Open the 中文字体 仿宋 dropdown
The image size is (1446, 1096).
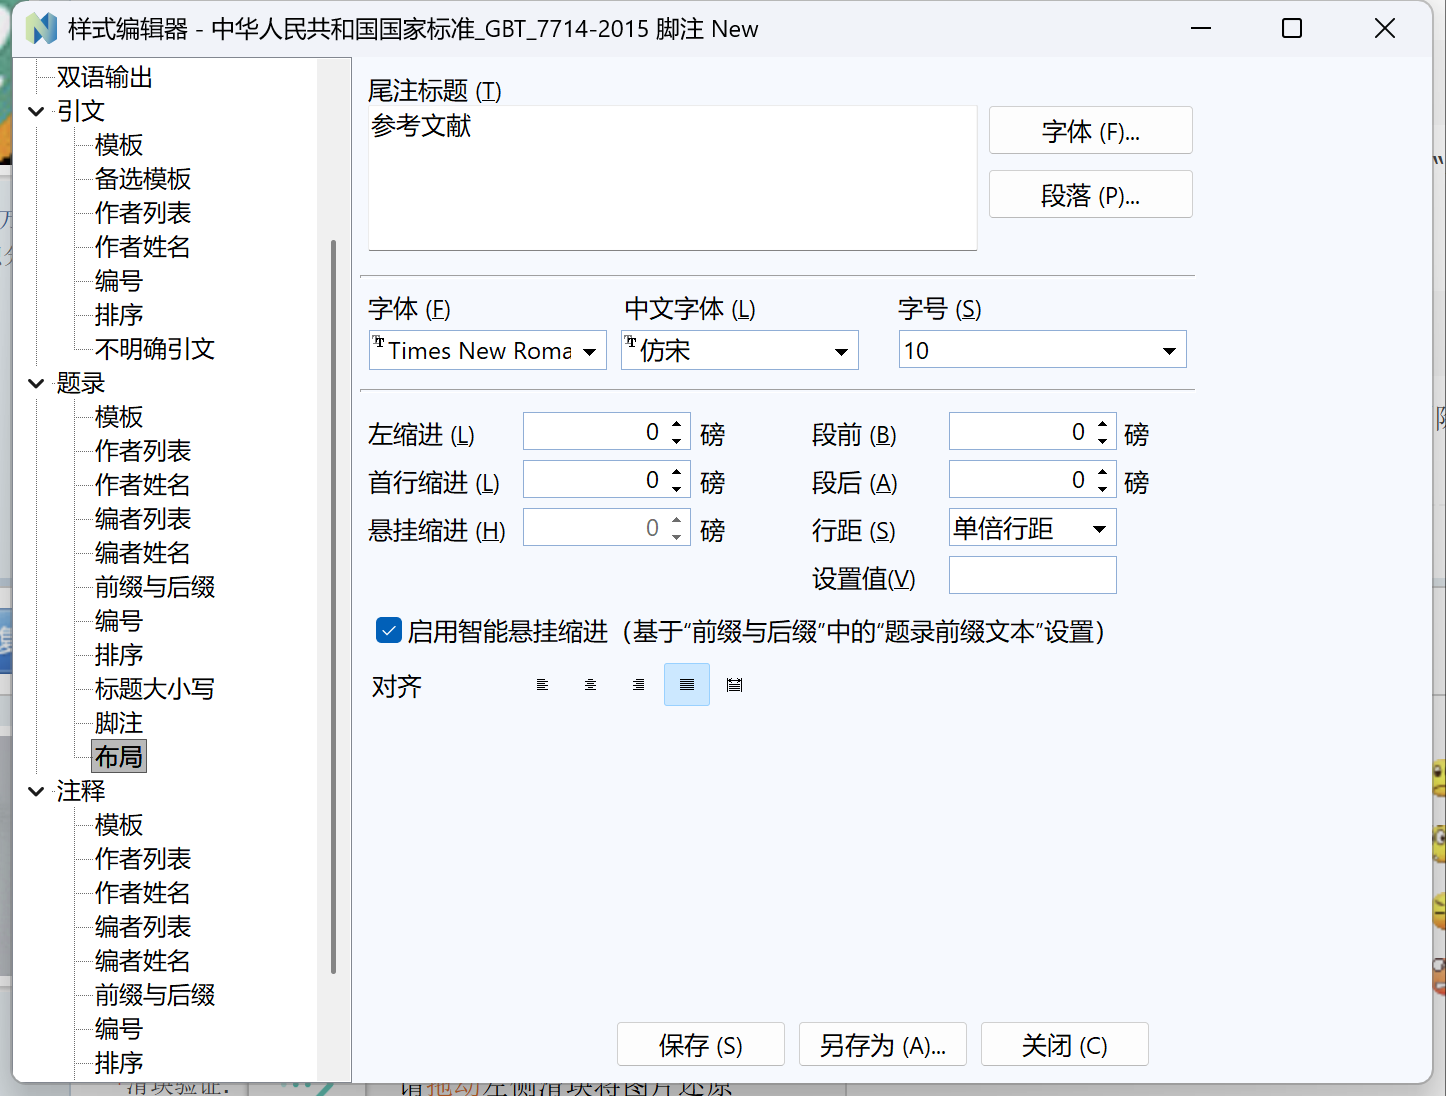pyautogui.click(x=841, y=351)
